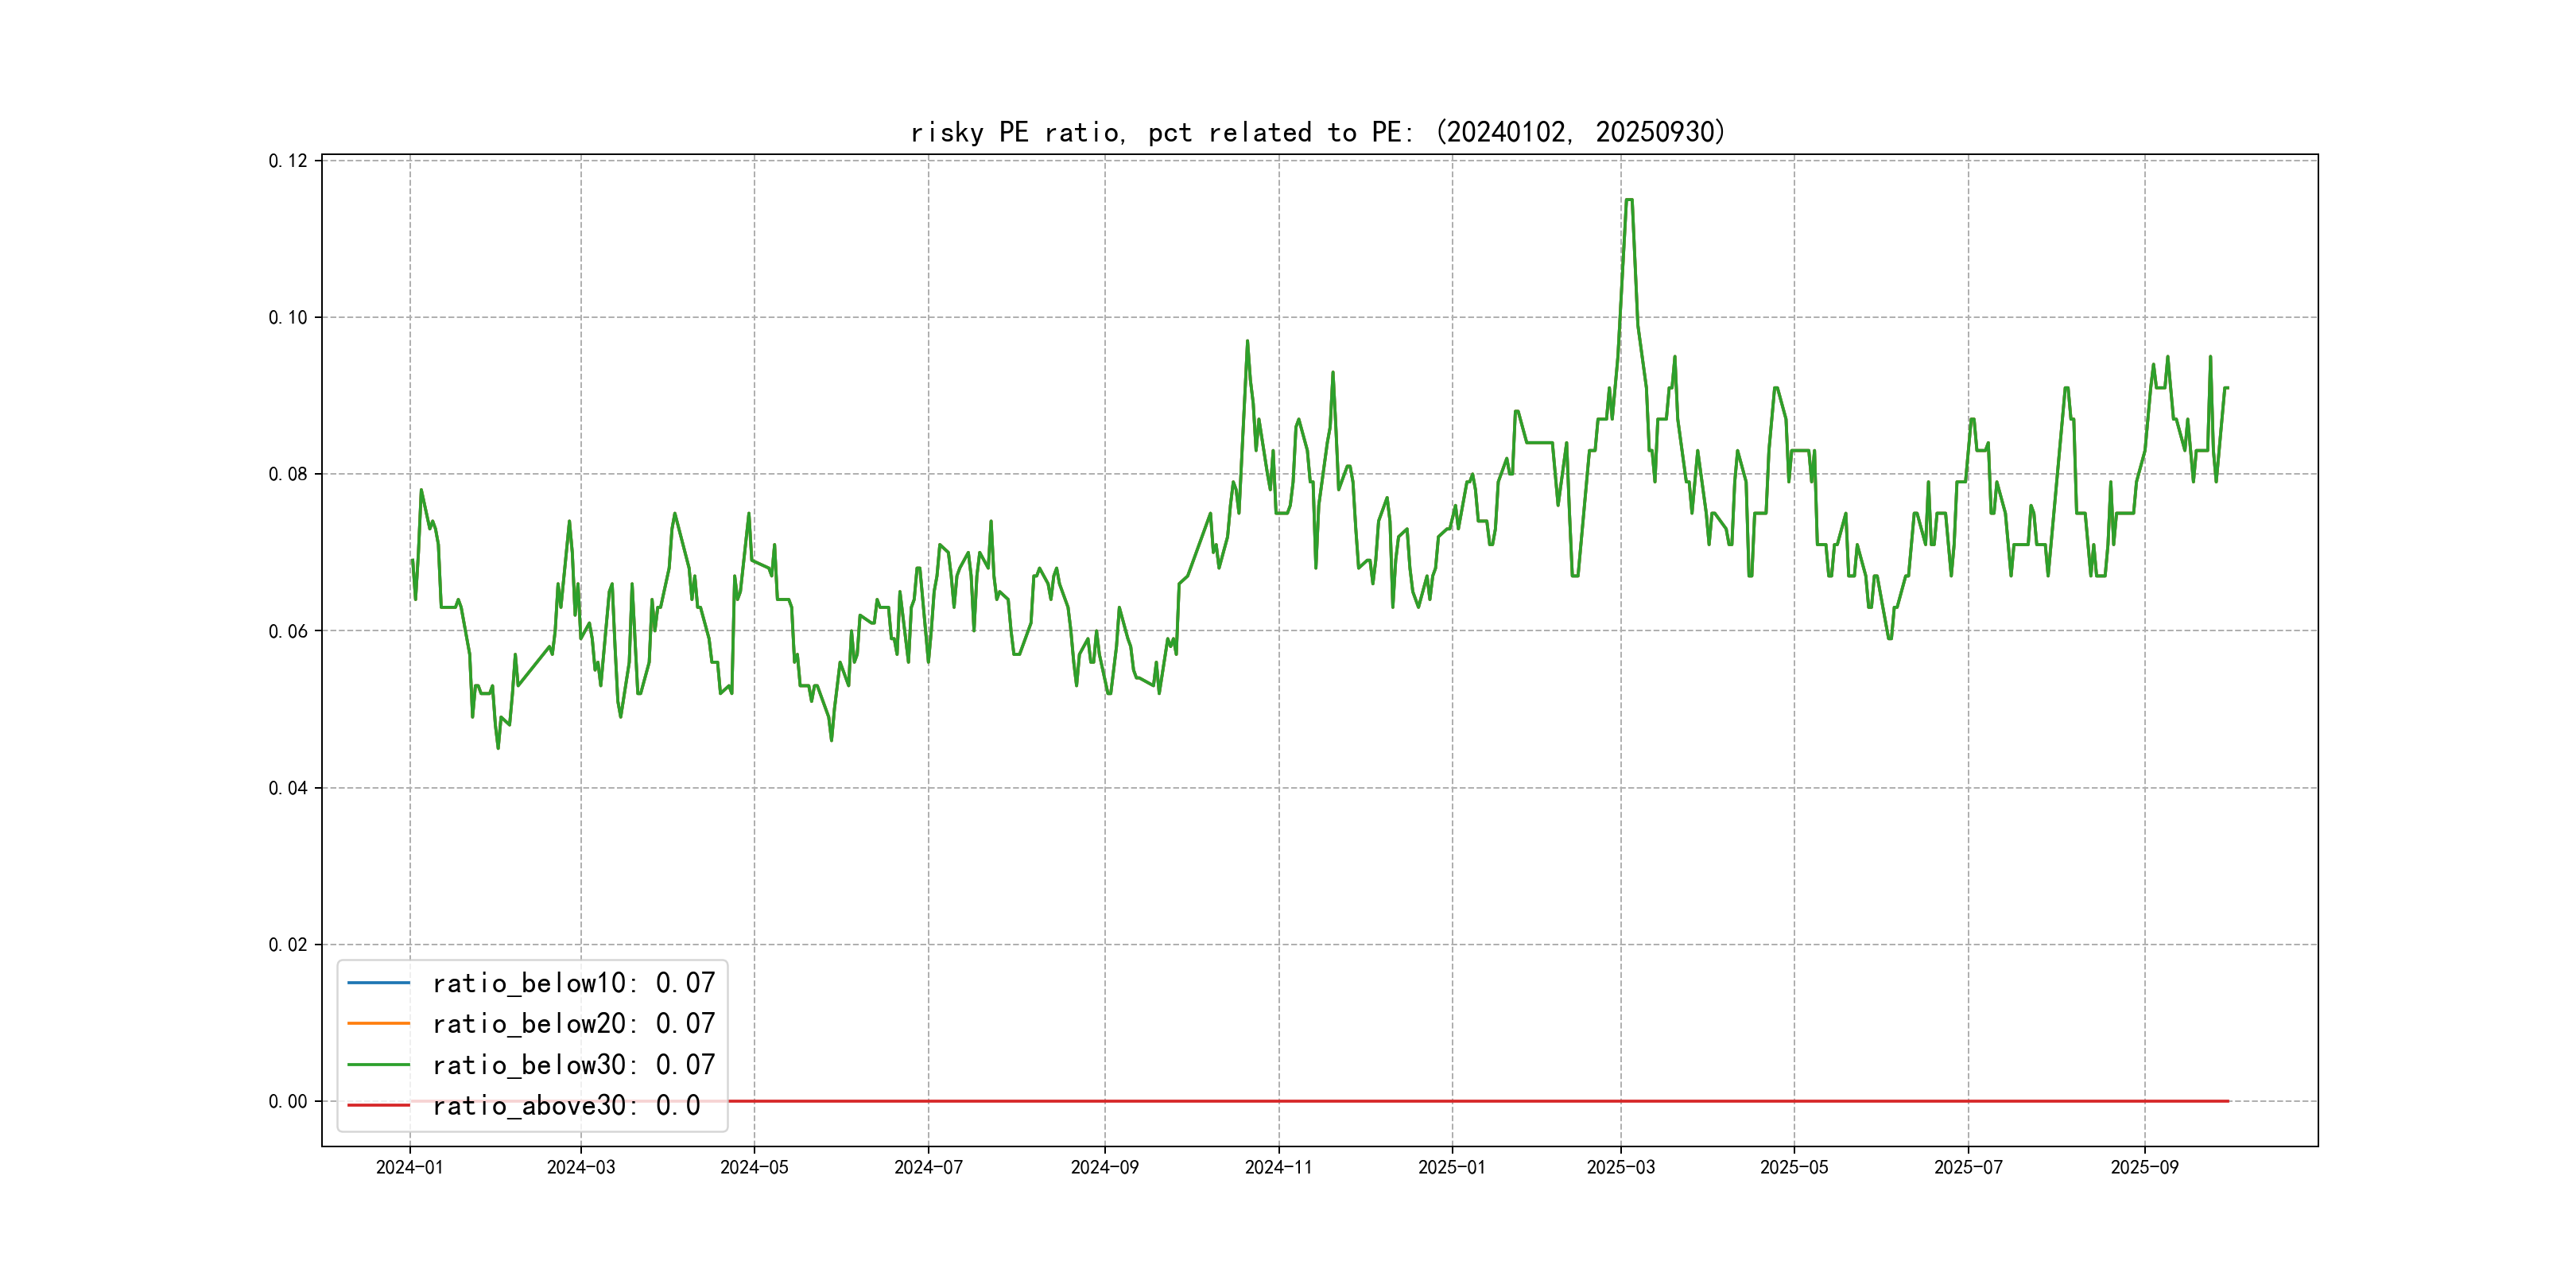Click the 0.12 y-axis tick label

288,161
